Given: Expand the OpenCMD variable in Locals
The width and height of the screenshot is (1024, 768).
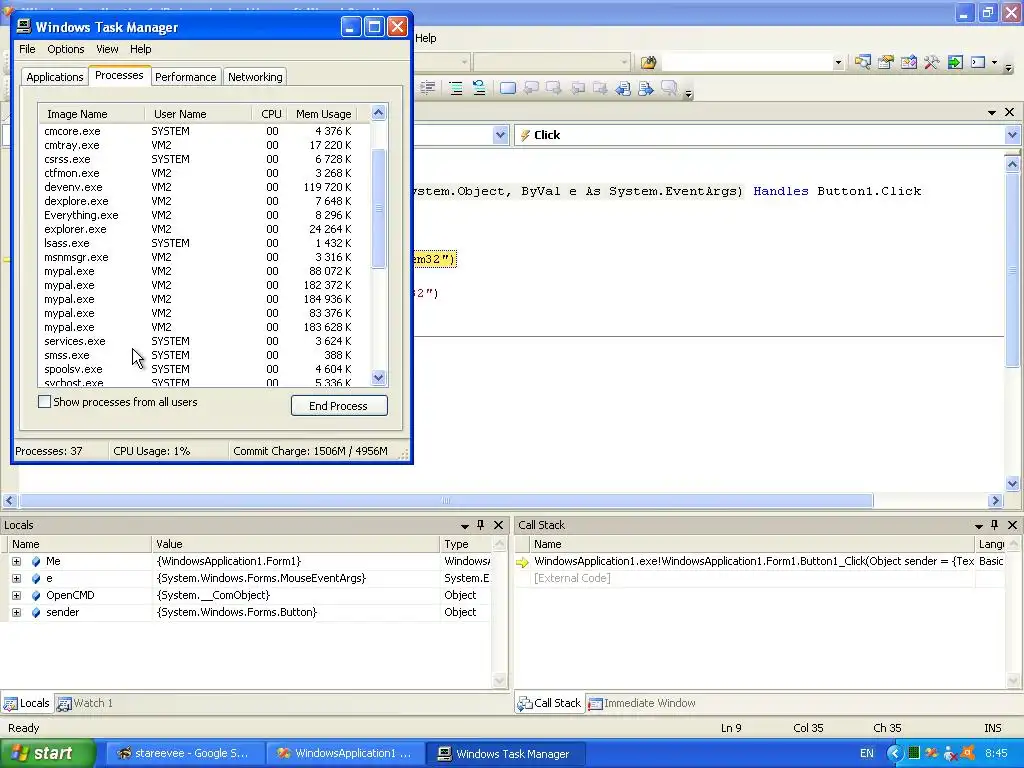Looking at the screenshot, I should tap(16, 596).
